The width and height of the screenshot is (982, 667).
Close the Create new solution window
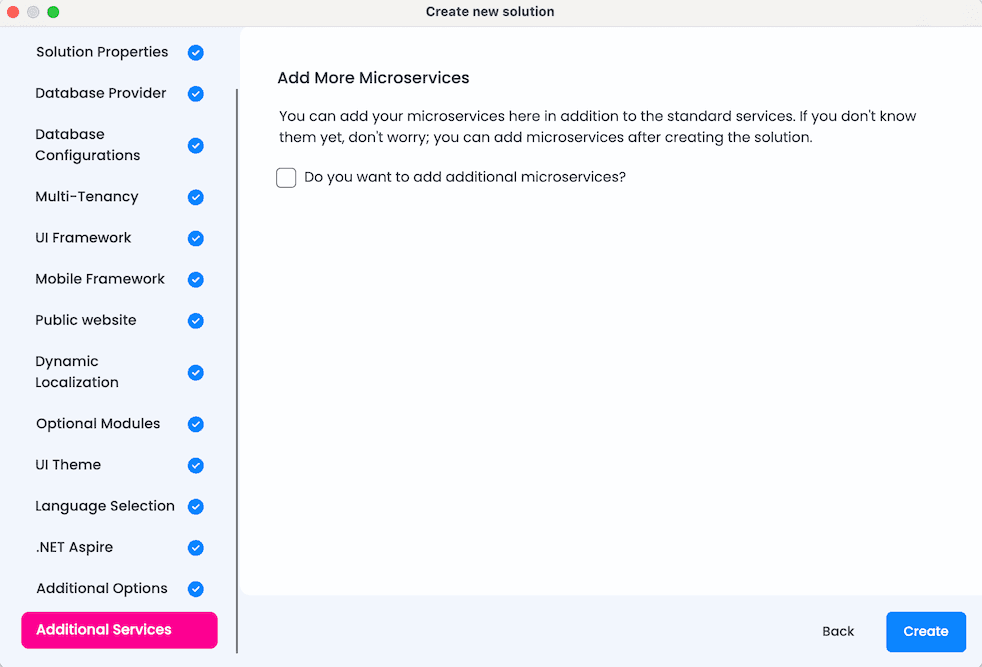[13, 12]
